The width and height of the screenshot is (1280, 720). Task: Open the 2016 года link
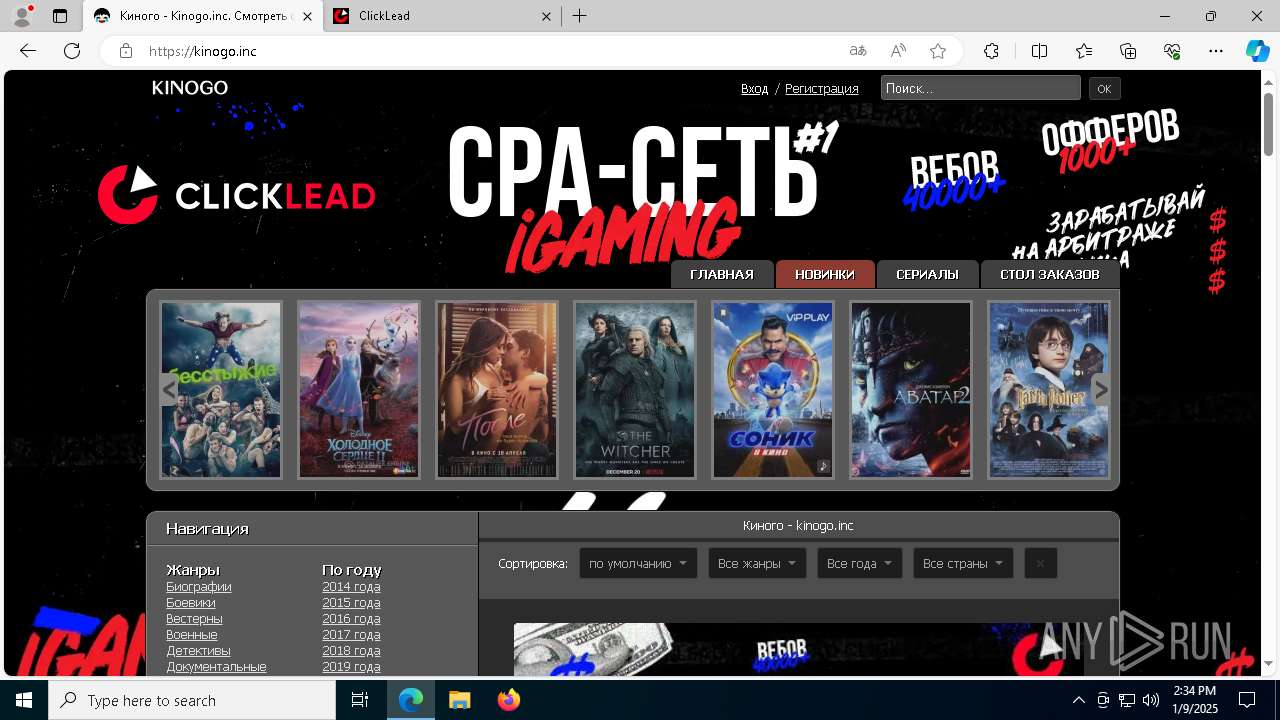(x=351, y=619)
